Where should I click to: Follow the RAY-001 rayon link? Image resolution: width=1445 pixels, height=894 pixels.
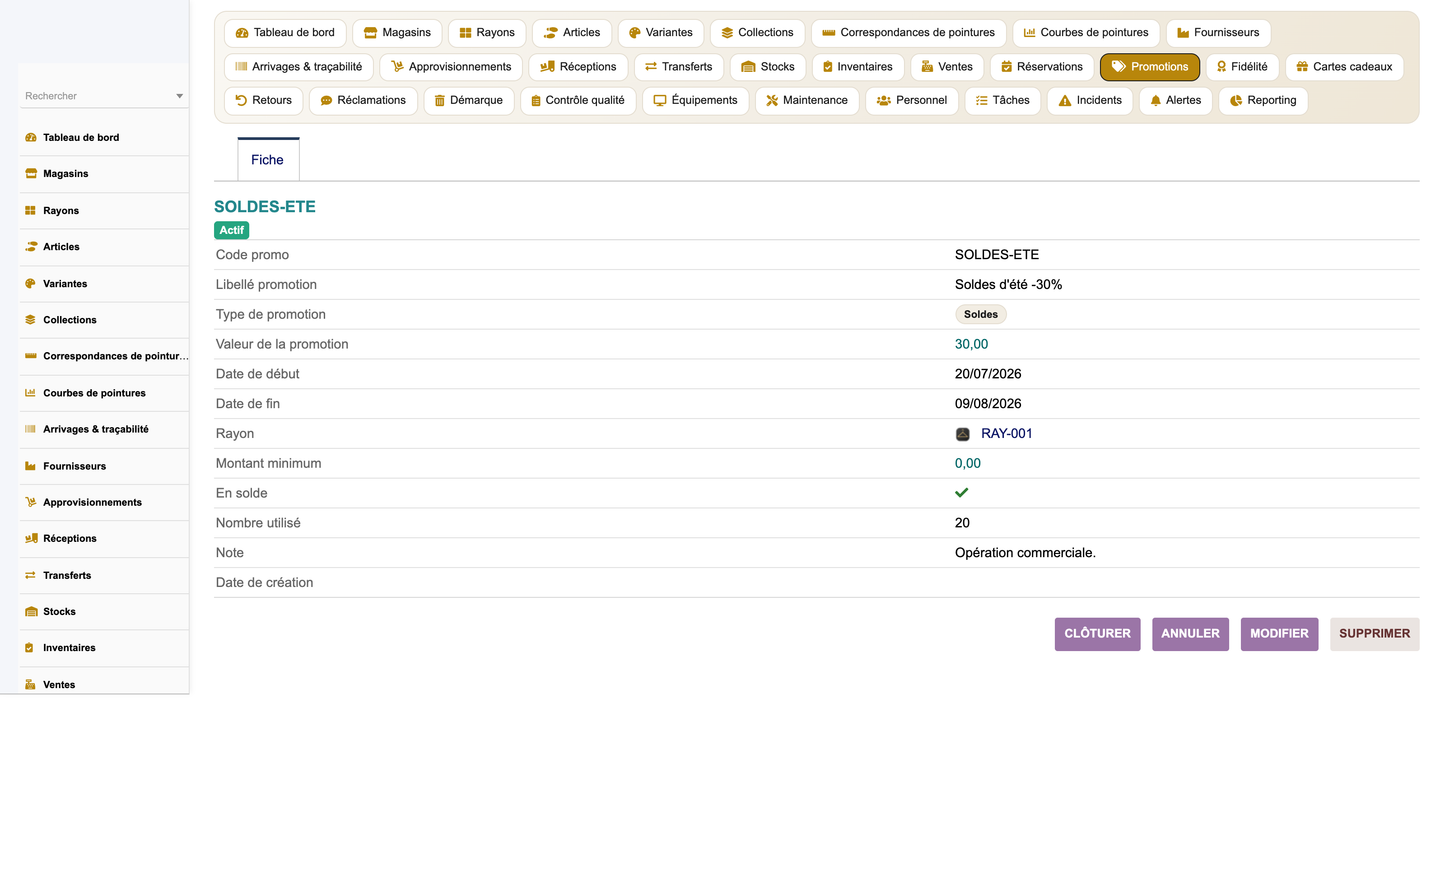(1007, 434)
